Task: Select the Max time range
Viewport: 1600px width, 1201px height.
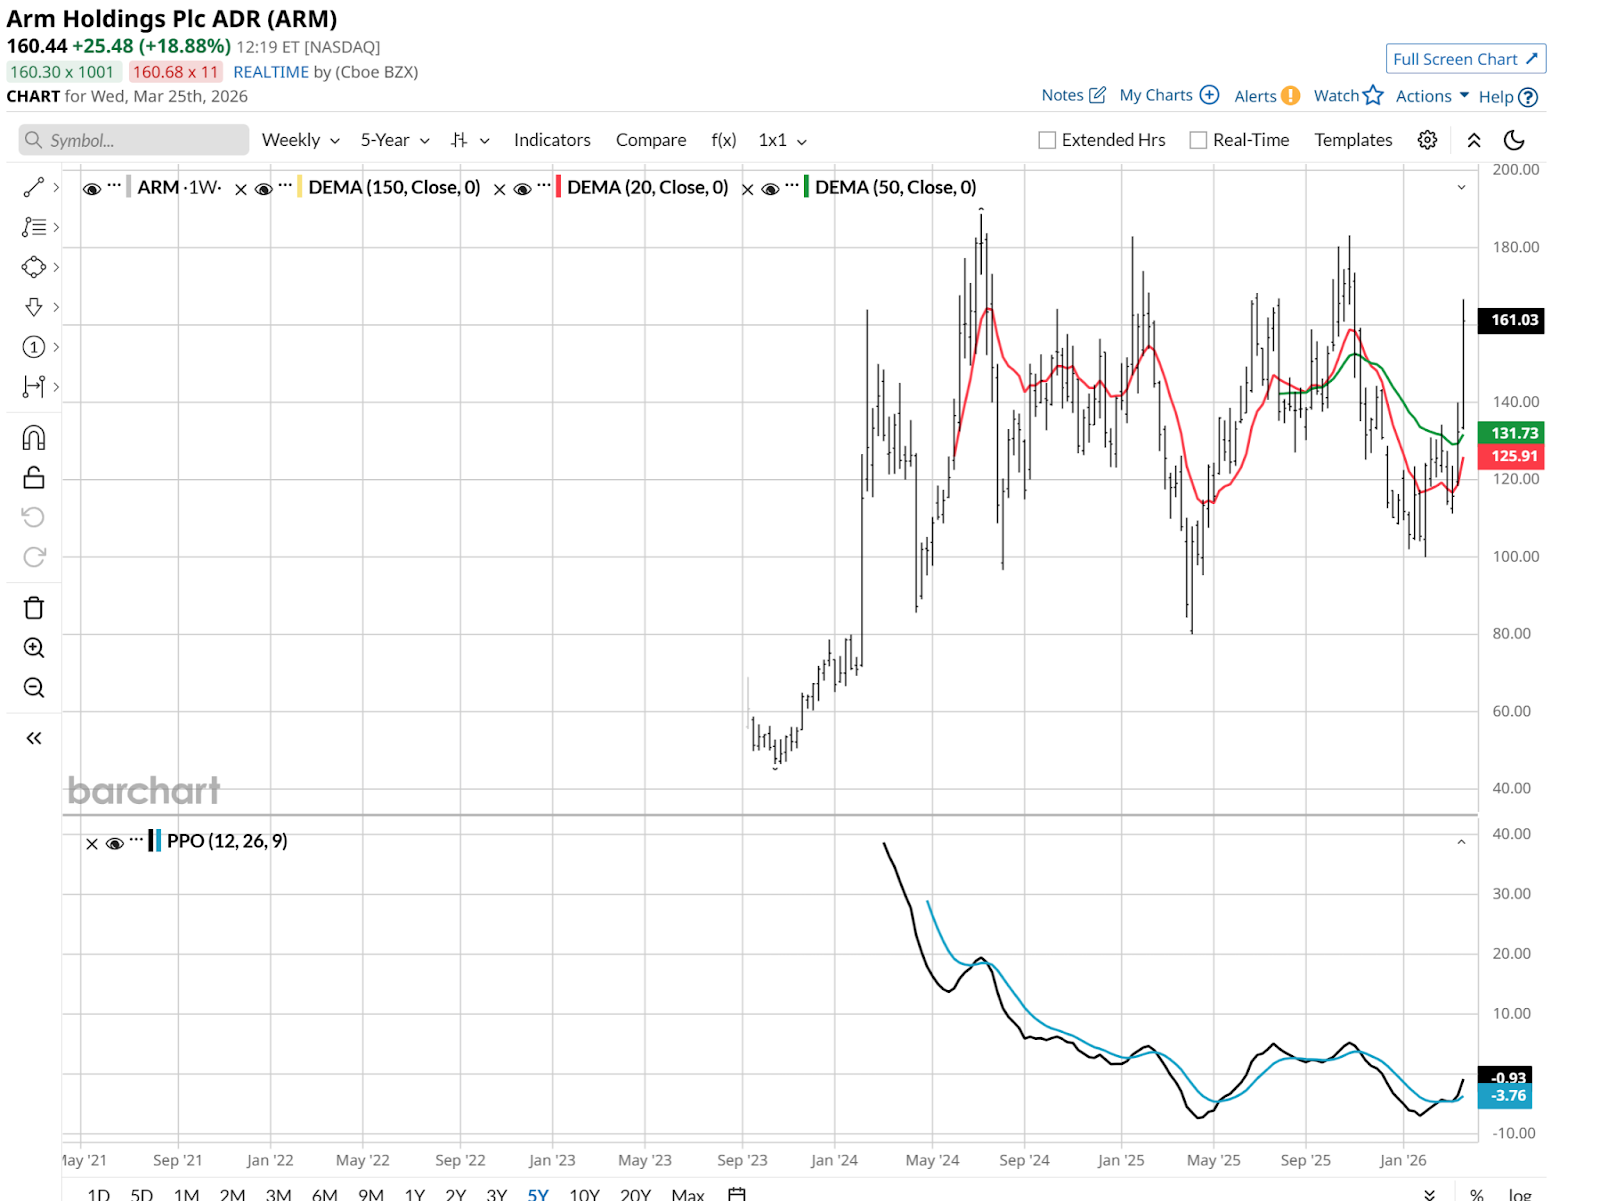Action: point(688,1194)
